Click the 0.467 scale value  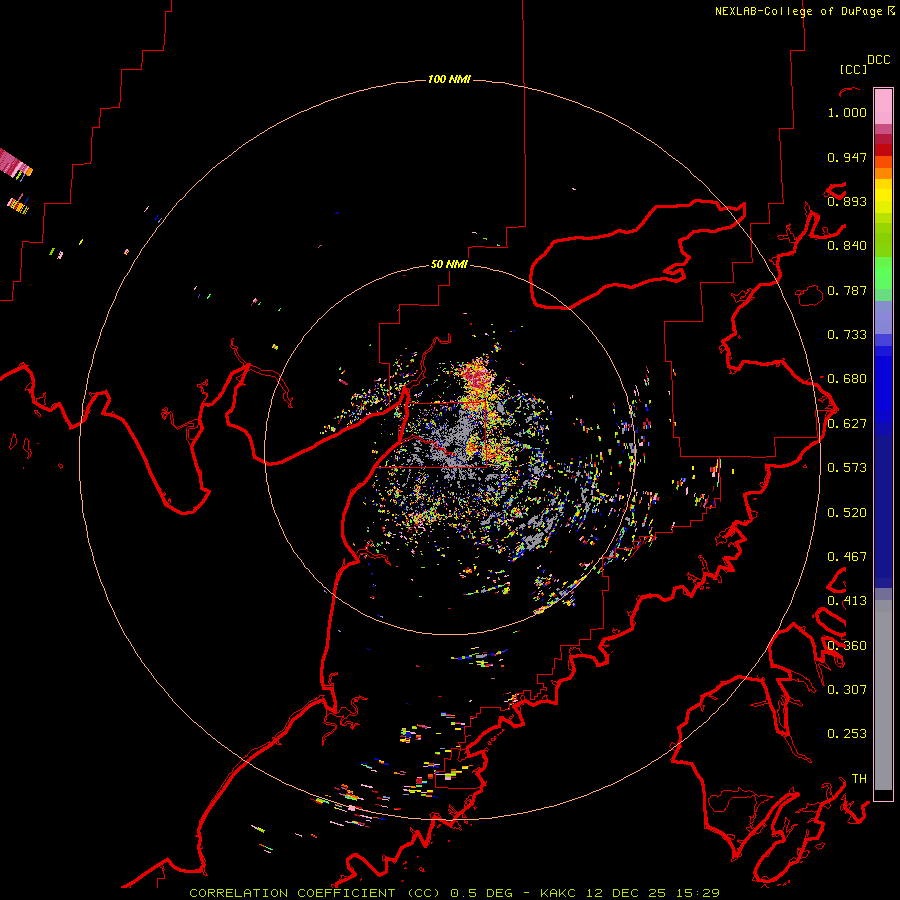847,557
